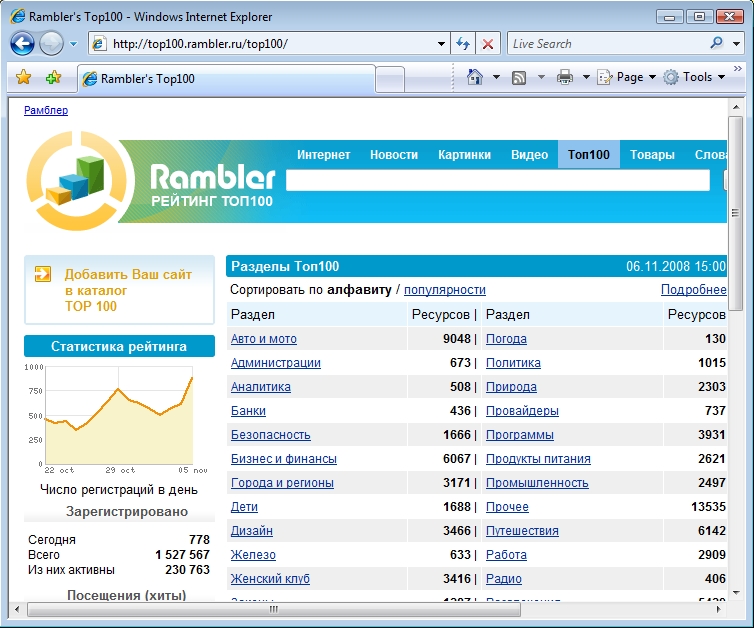This screenshot has width=754, height=628.
Task: Select the Видео navigation tab
Action: pyautogui.click(x=529, y=154)
